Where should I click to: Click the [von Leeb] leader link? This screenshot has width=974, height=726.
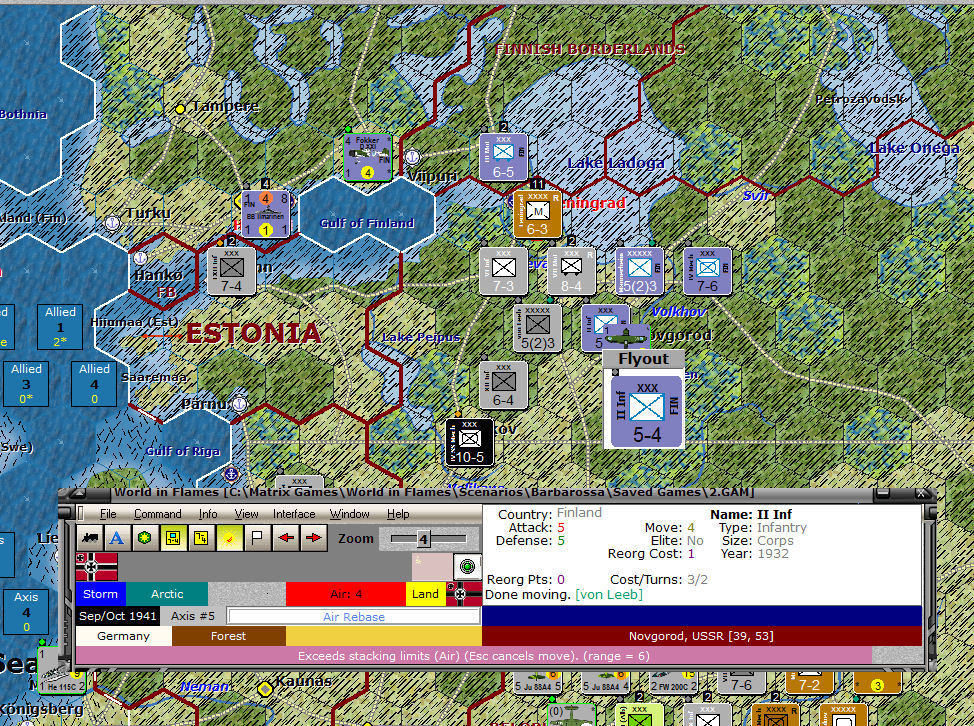tap(609, 594)
